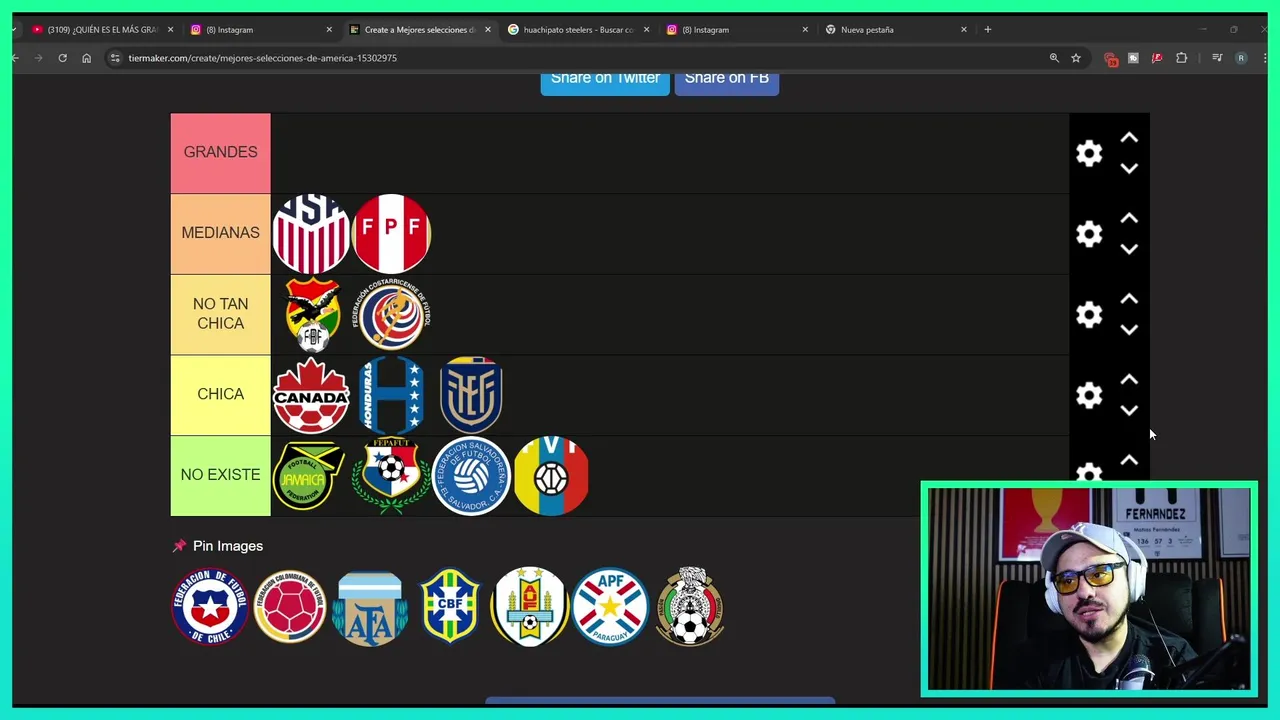Pick the Colombia federation crest
The width and height of the screenshot is (1280, 720).
(290, 606)
